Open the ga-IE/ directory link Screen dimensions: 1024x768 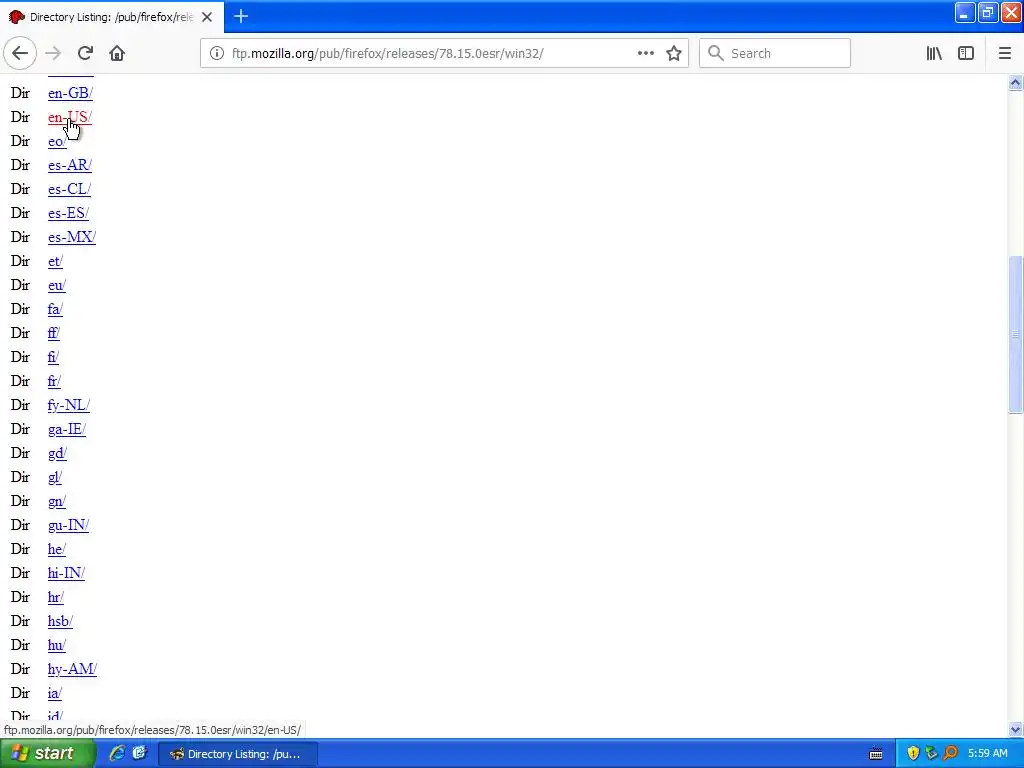tap(67, 430)
